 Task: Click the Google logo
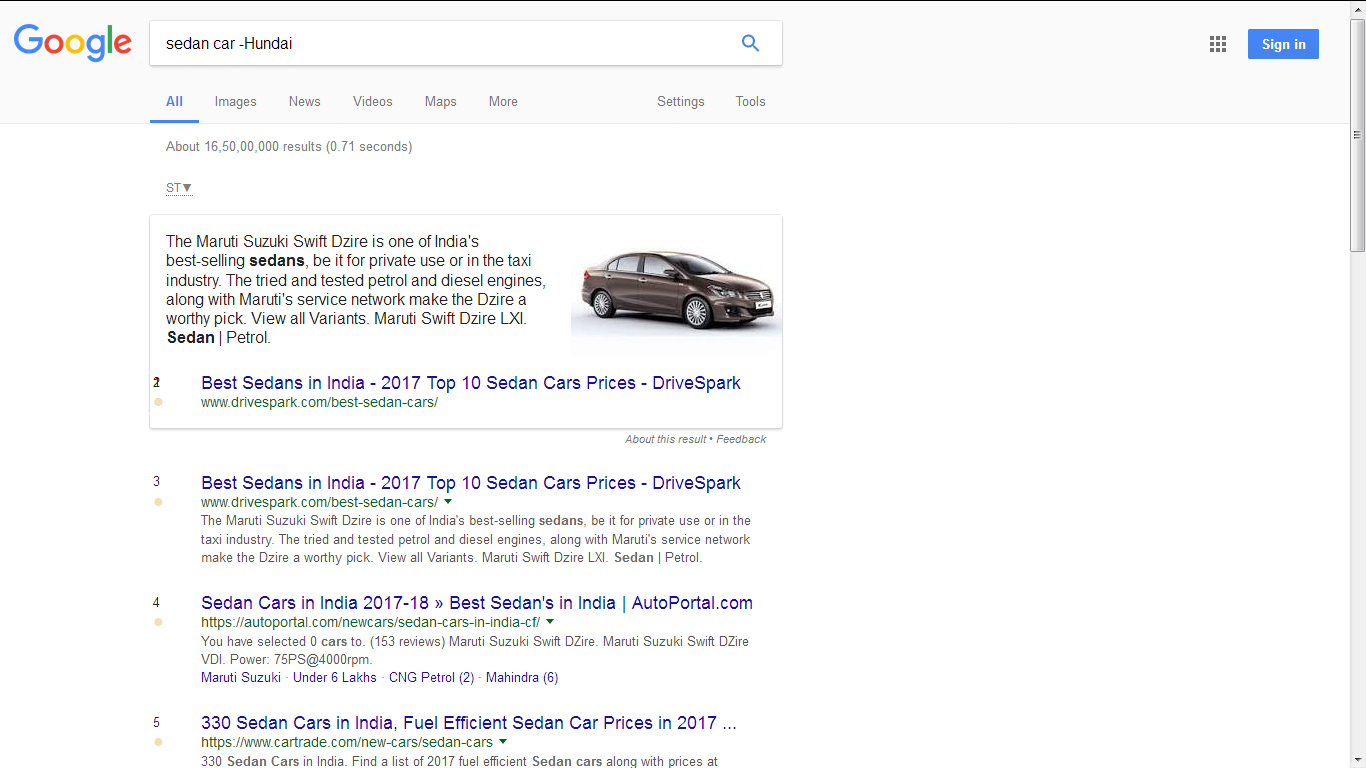[72, 42]
